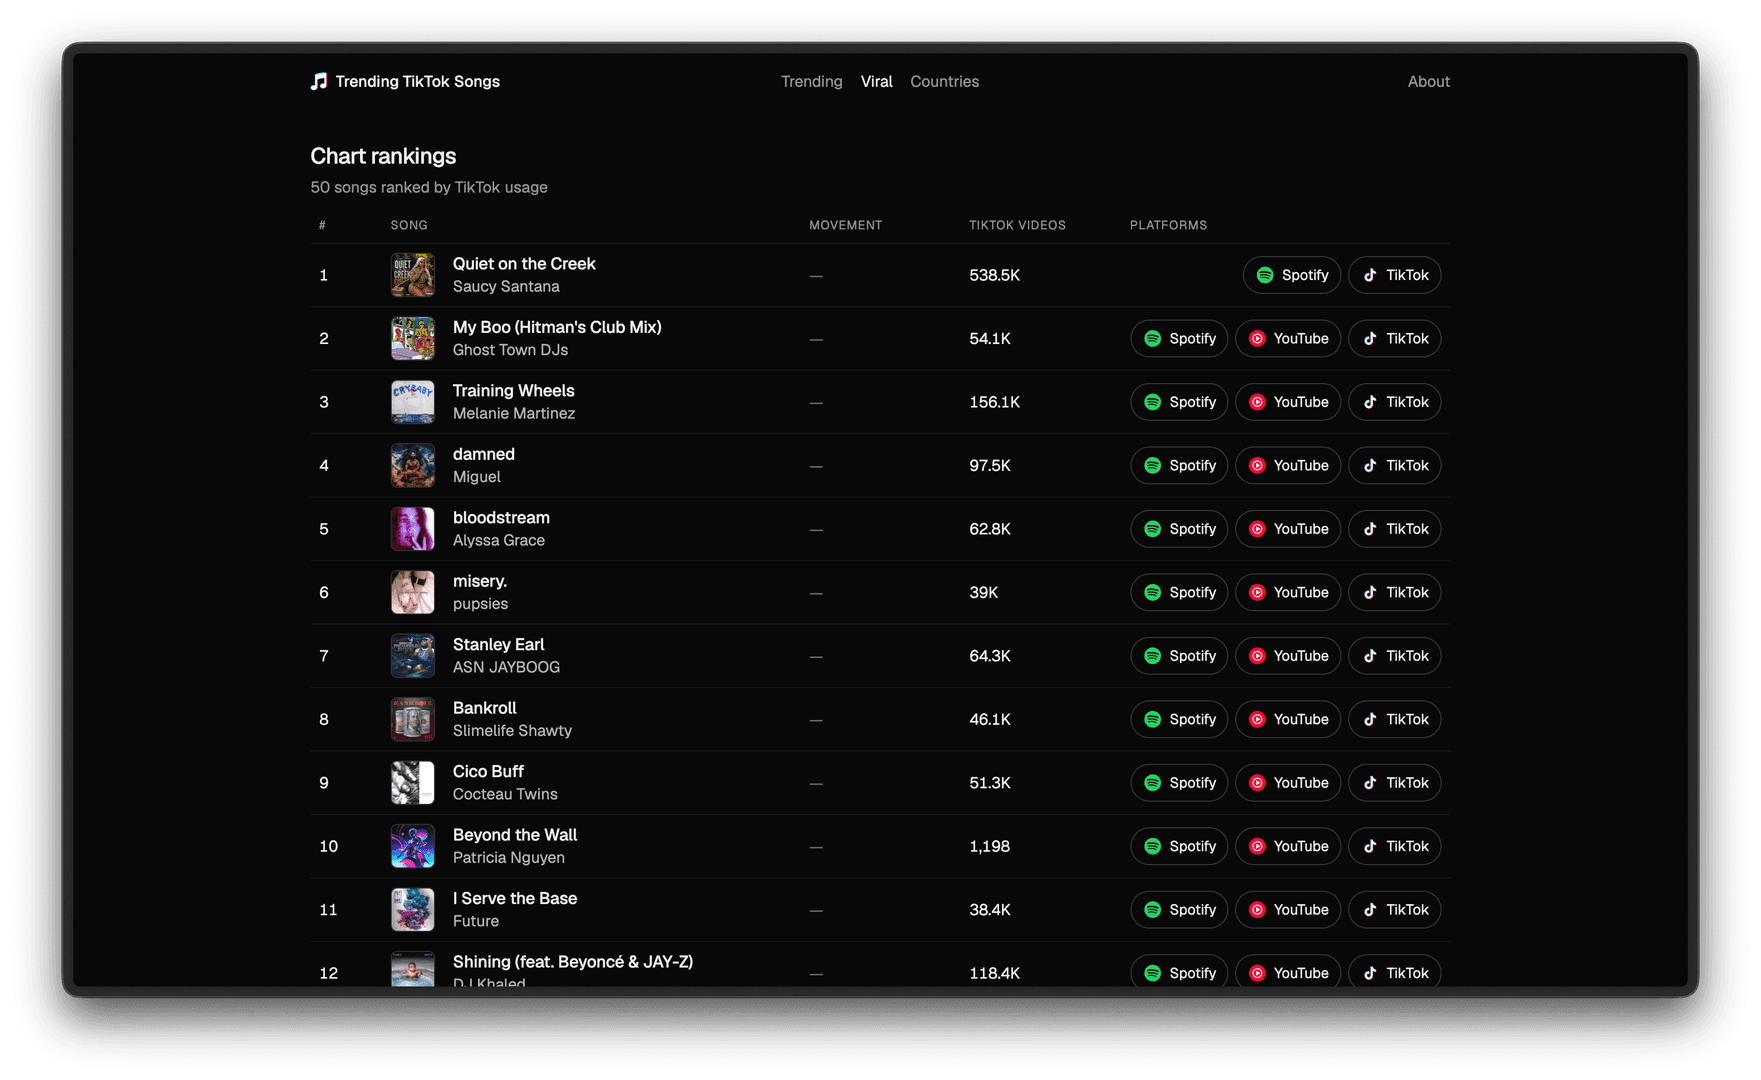The image size is (1761, 1080).
Task: Open YouTube for Beyond the Wall
Action: point(1288,847)
